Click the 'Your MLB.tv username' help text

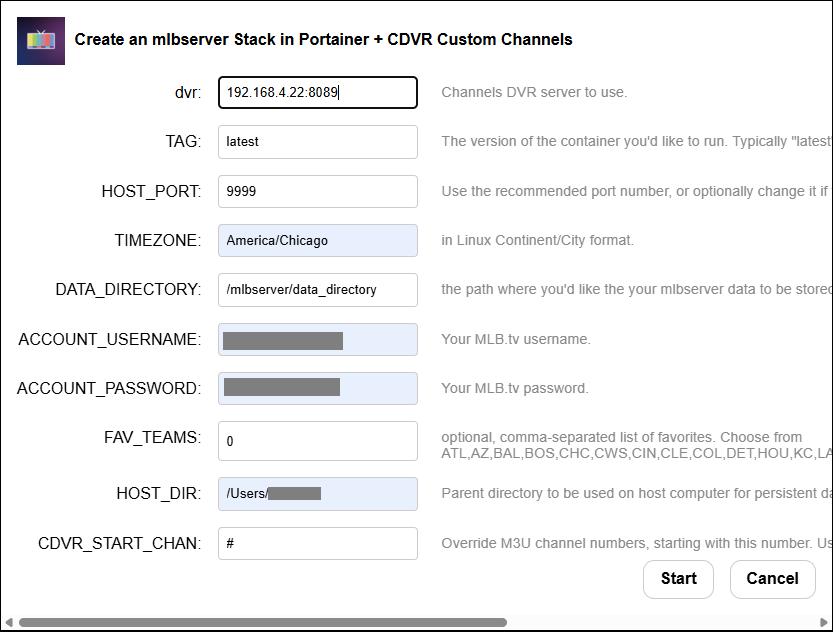(x=516, y=339)
